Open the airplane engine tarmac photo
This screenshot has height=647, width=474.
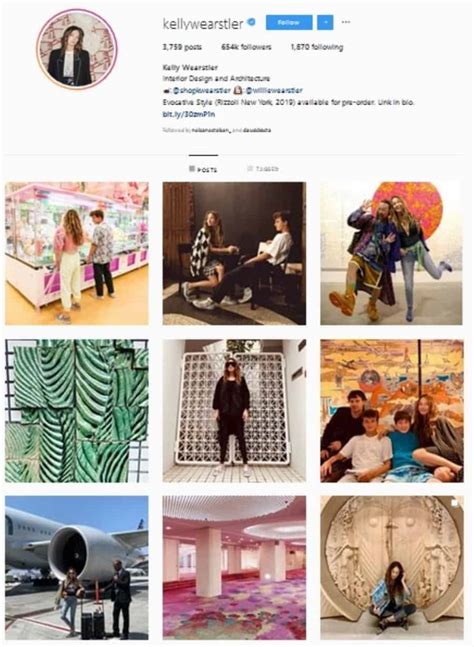[x=77, y=568]
